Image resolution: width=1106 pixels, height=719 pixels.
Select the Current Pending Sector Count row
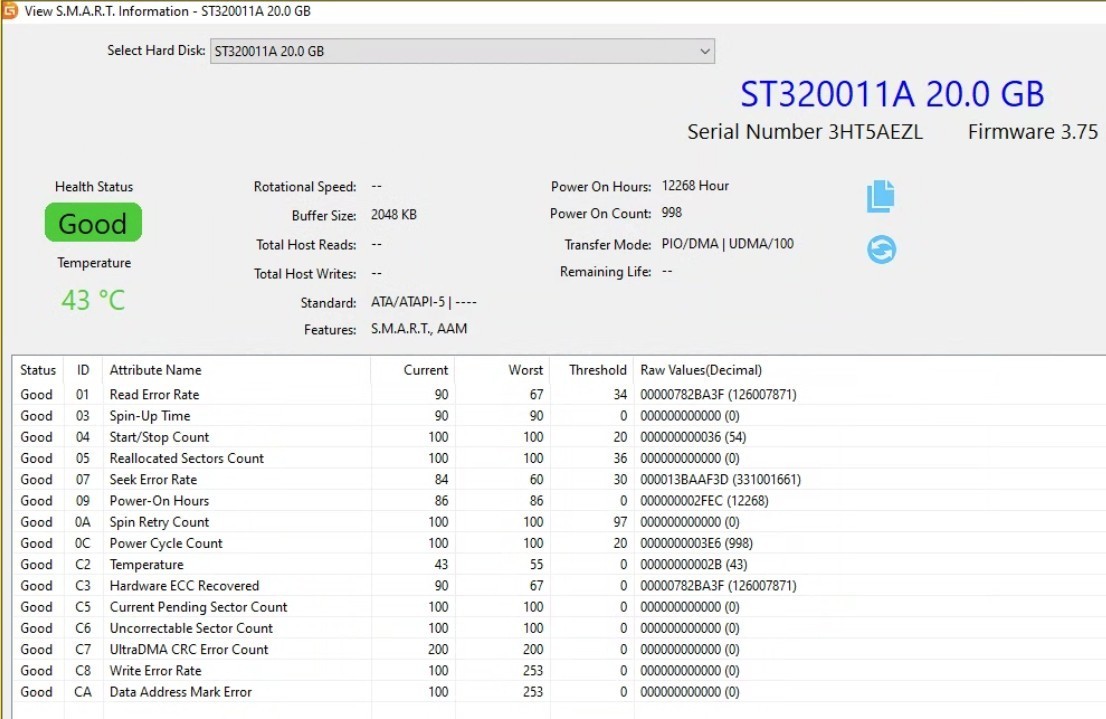pyautogui.click(x=559, y=607)
